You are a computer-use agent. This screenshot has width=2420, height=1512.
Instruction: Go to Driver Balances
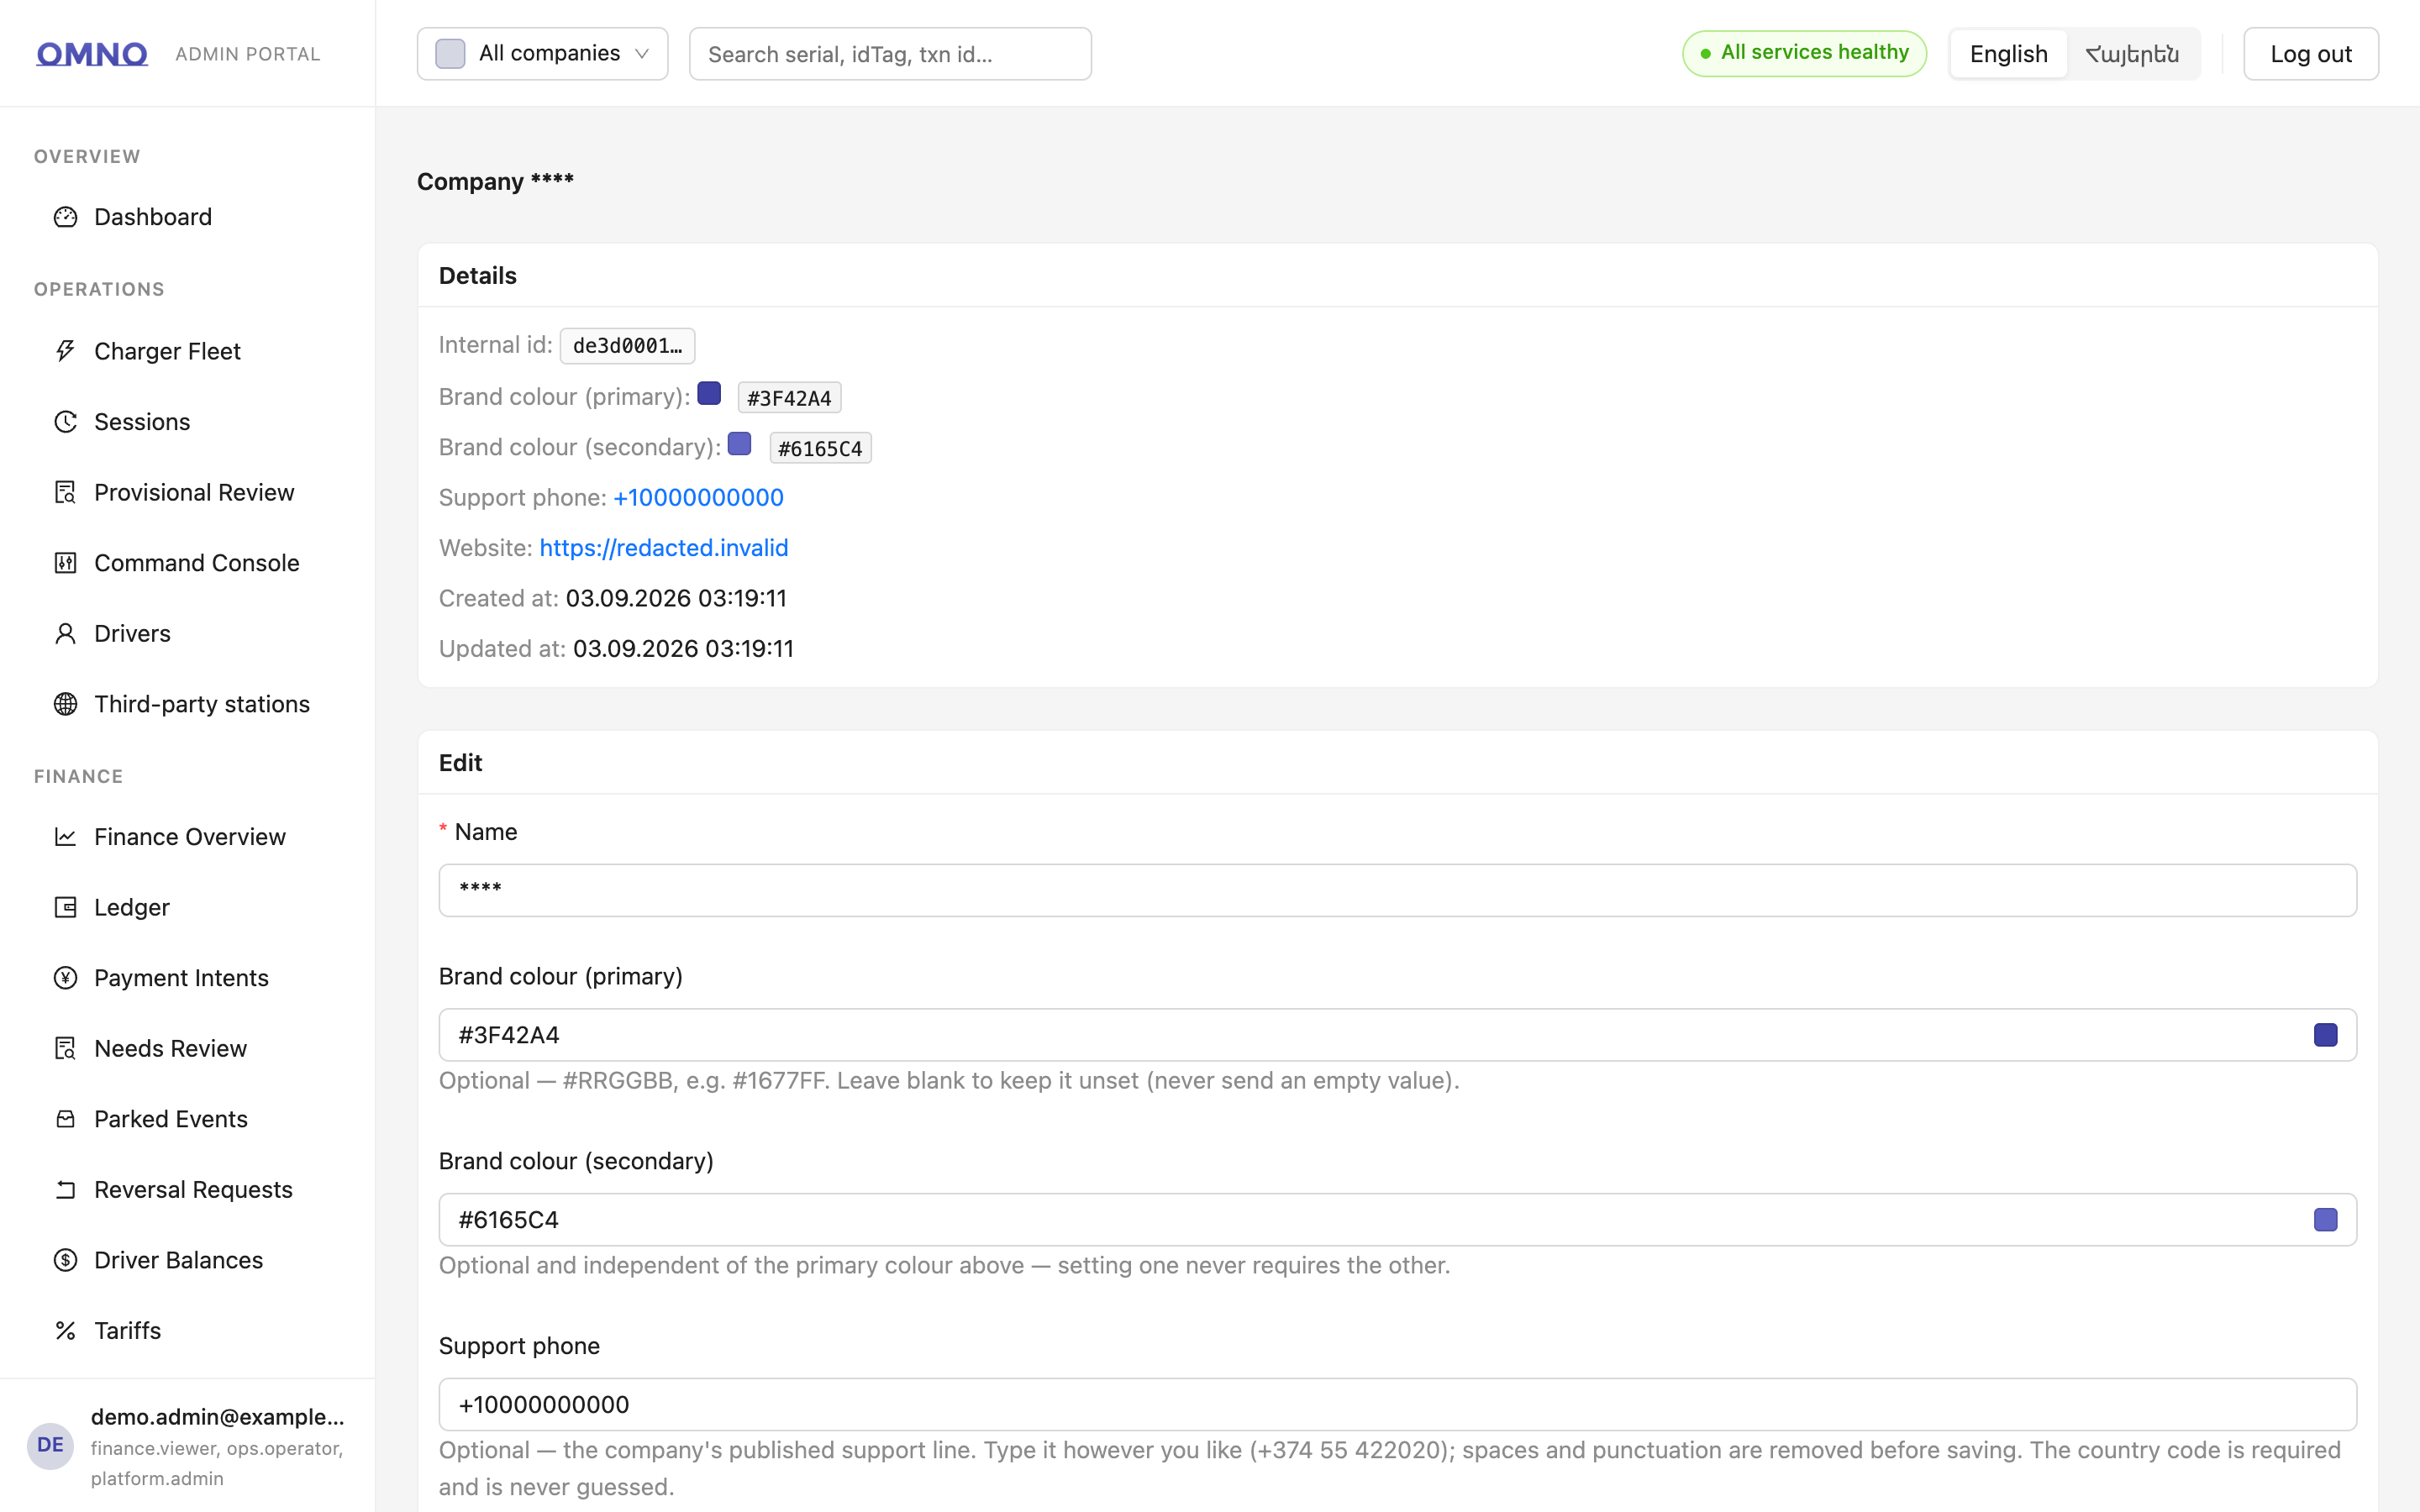point(187,1260)
